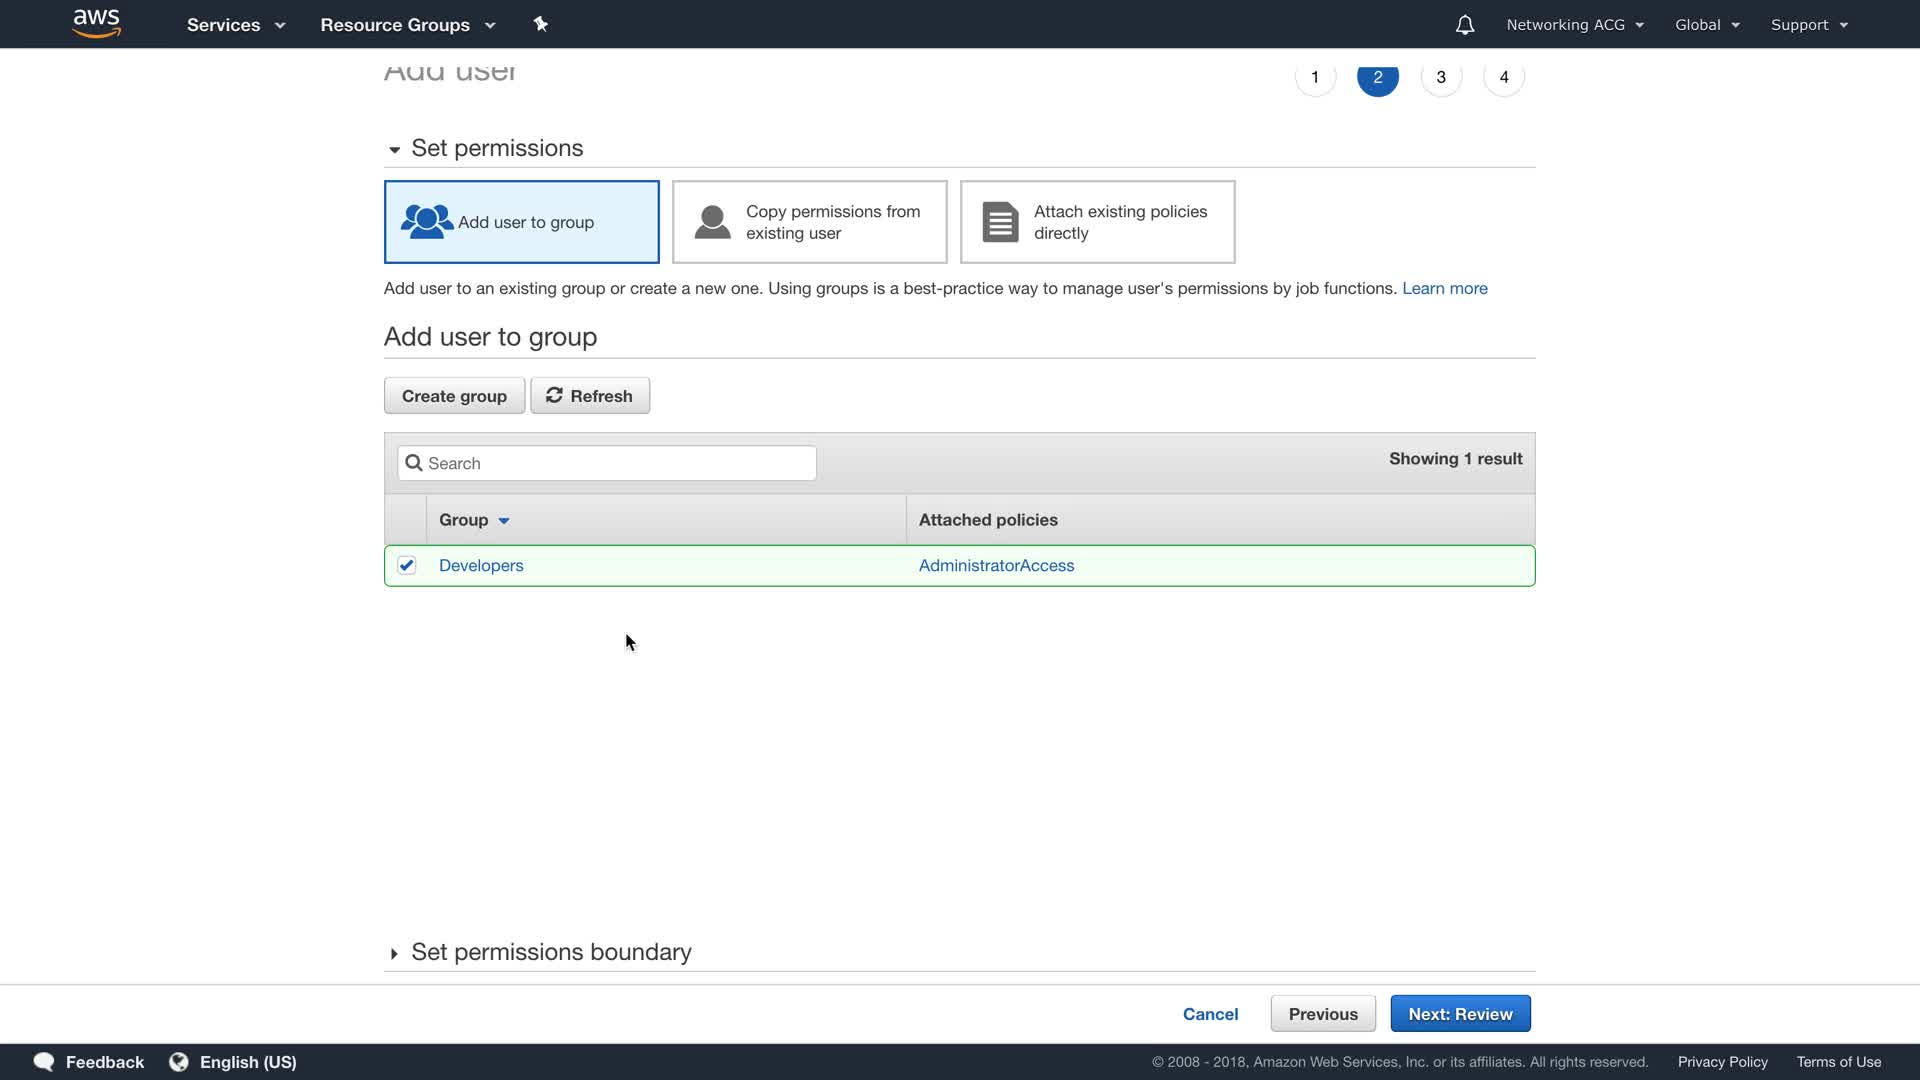Click the policy document icon

tap(1000, 222)
